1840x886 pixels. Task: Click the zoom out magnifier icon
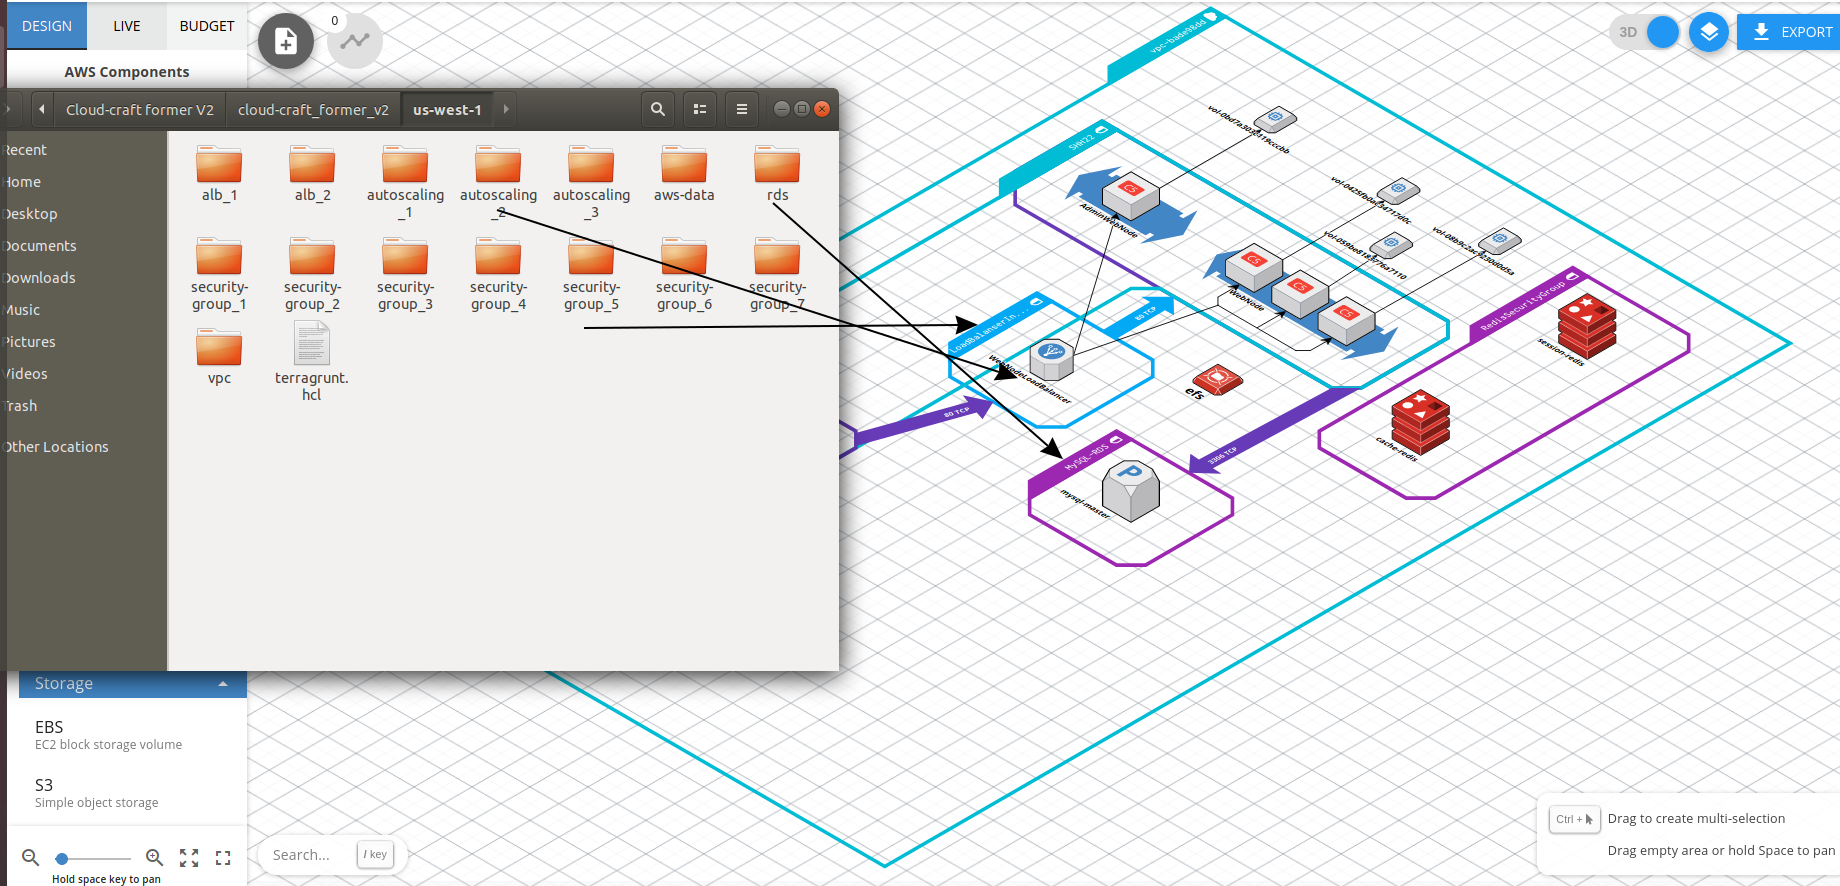[x=31, y=857]
